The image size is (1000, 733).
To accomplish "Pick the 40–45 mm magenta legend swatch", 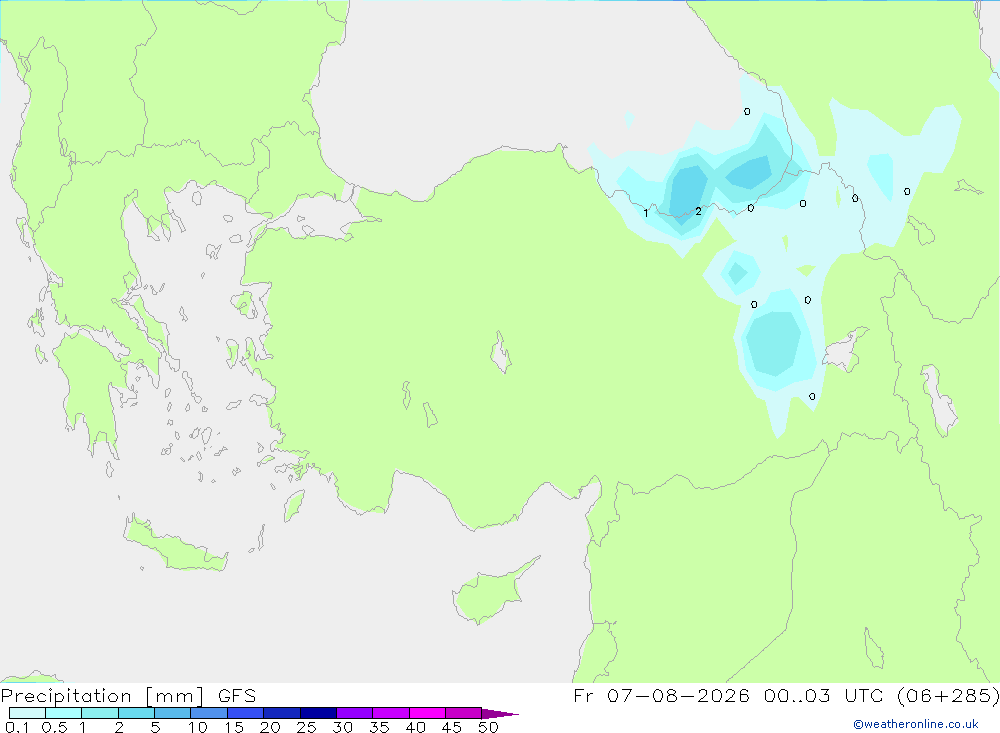I will pos(427,713).
